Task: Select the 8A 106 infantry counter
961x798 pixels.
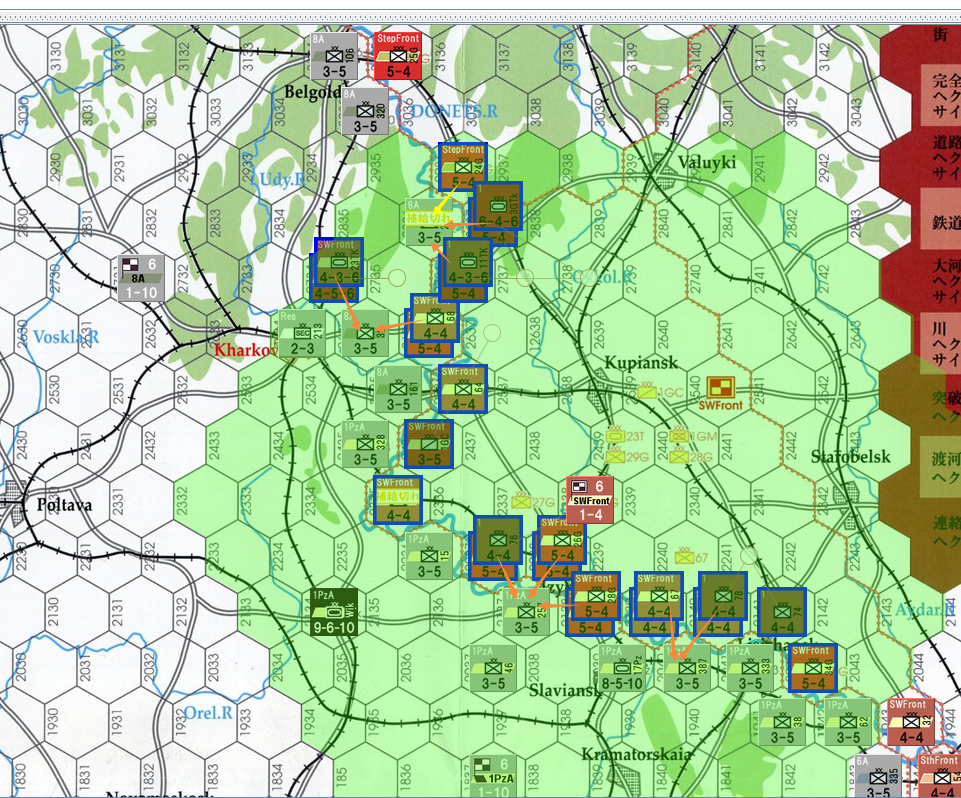Action: click(x=334, y=56)
